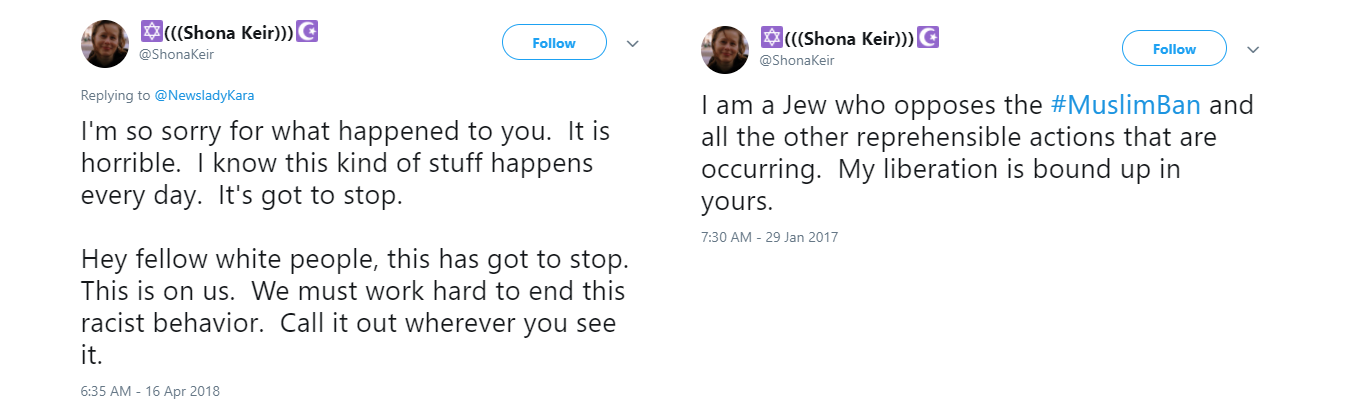Click the Star of David emoji in the reply tweet
This screenshot has height=410, width=1359.
coord(150,32)
